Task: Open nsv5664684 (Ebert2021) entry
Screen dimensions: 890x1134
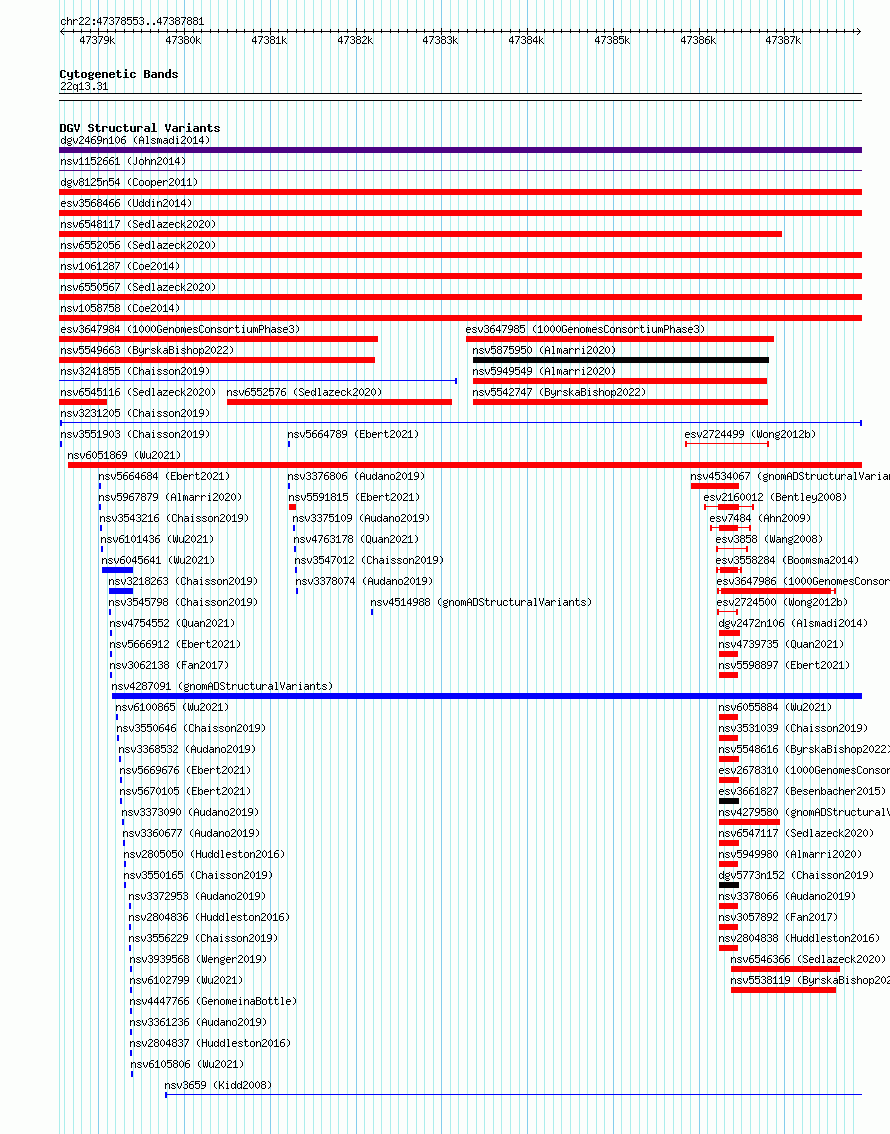Action: click(164, 476)
